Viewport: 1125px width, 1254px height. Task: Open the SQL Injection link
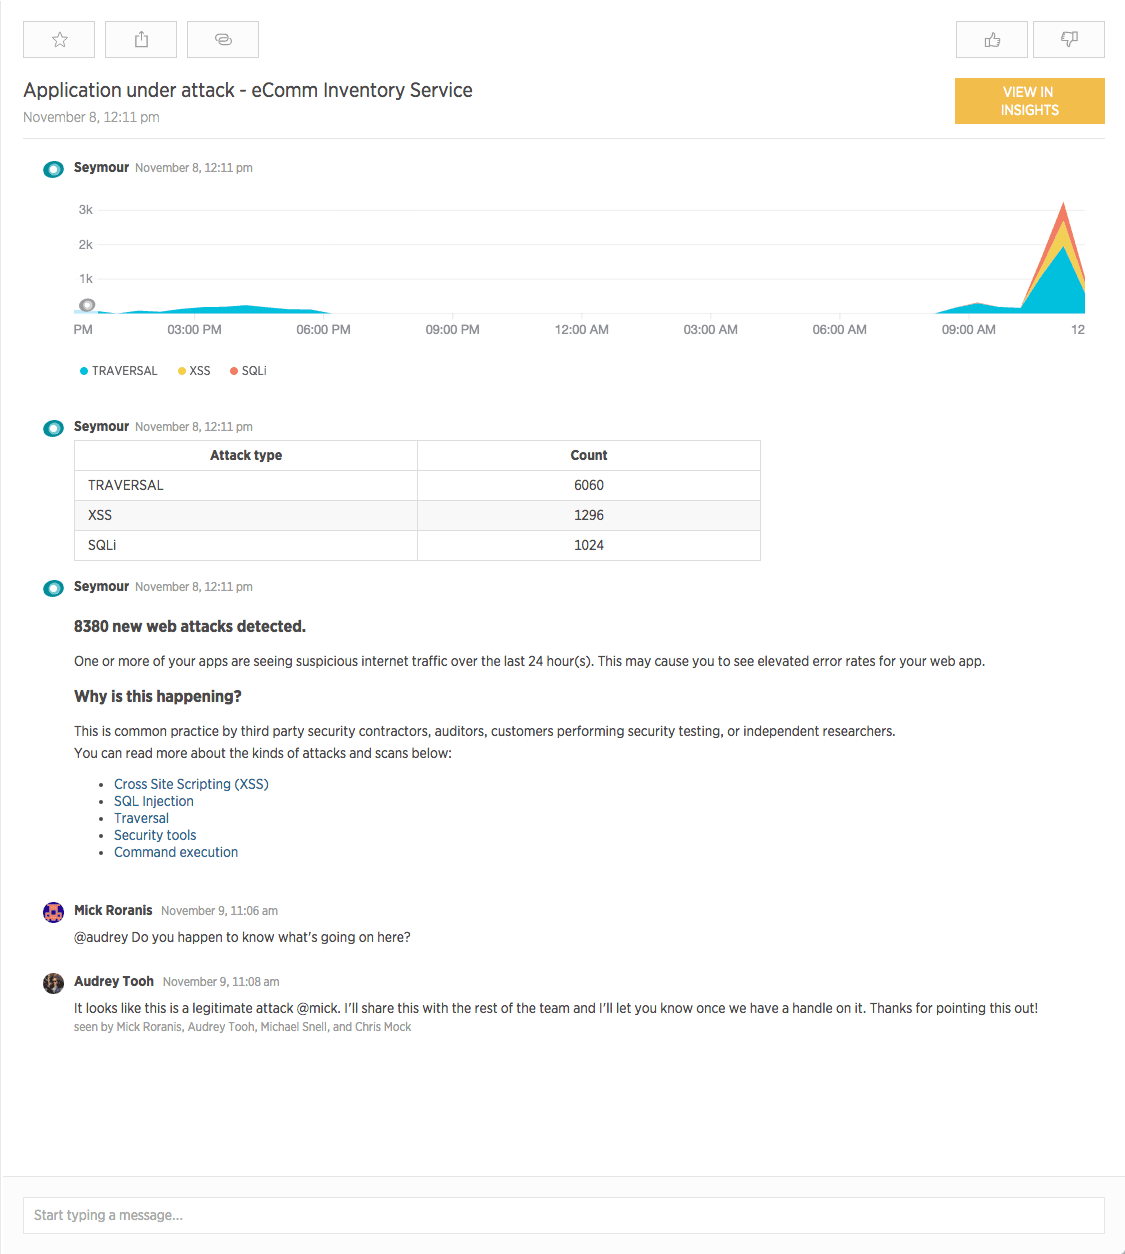coord(154,801)
